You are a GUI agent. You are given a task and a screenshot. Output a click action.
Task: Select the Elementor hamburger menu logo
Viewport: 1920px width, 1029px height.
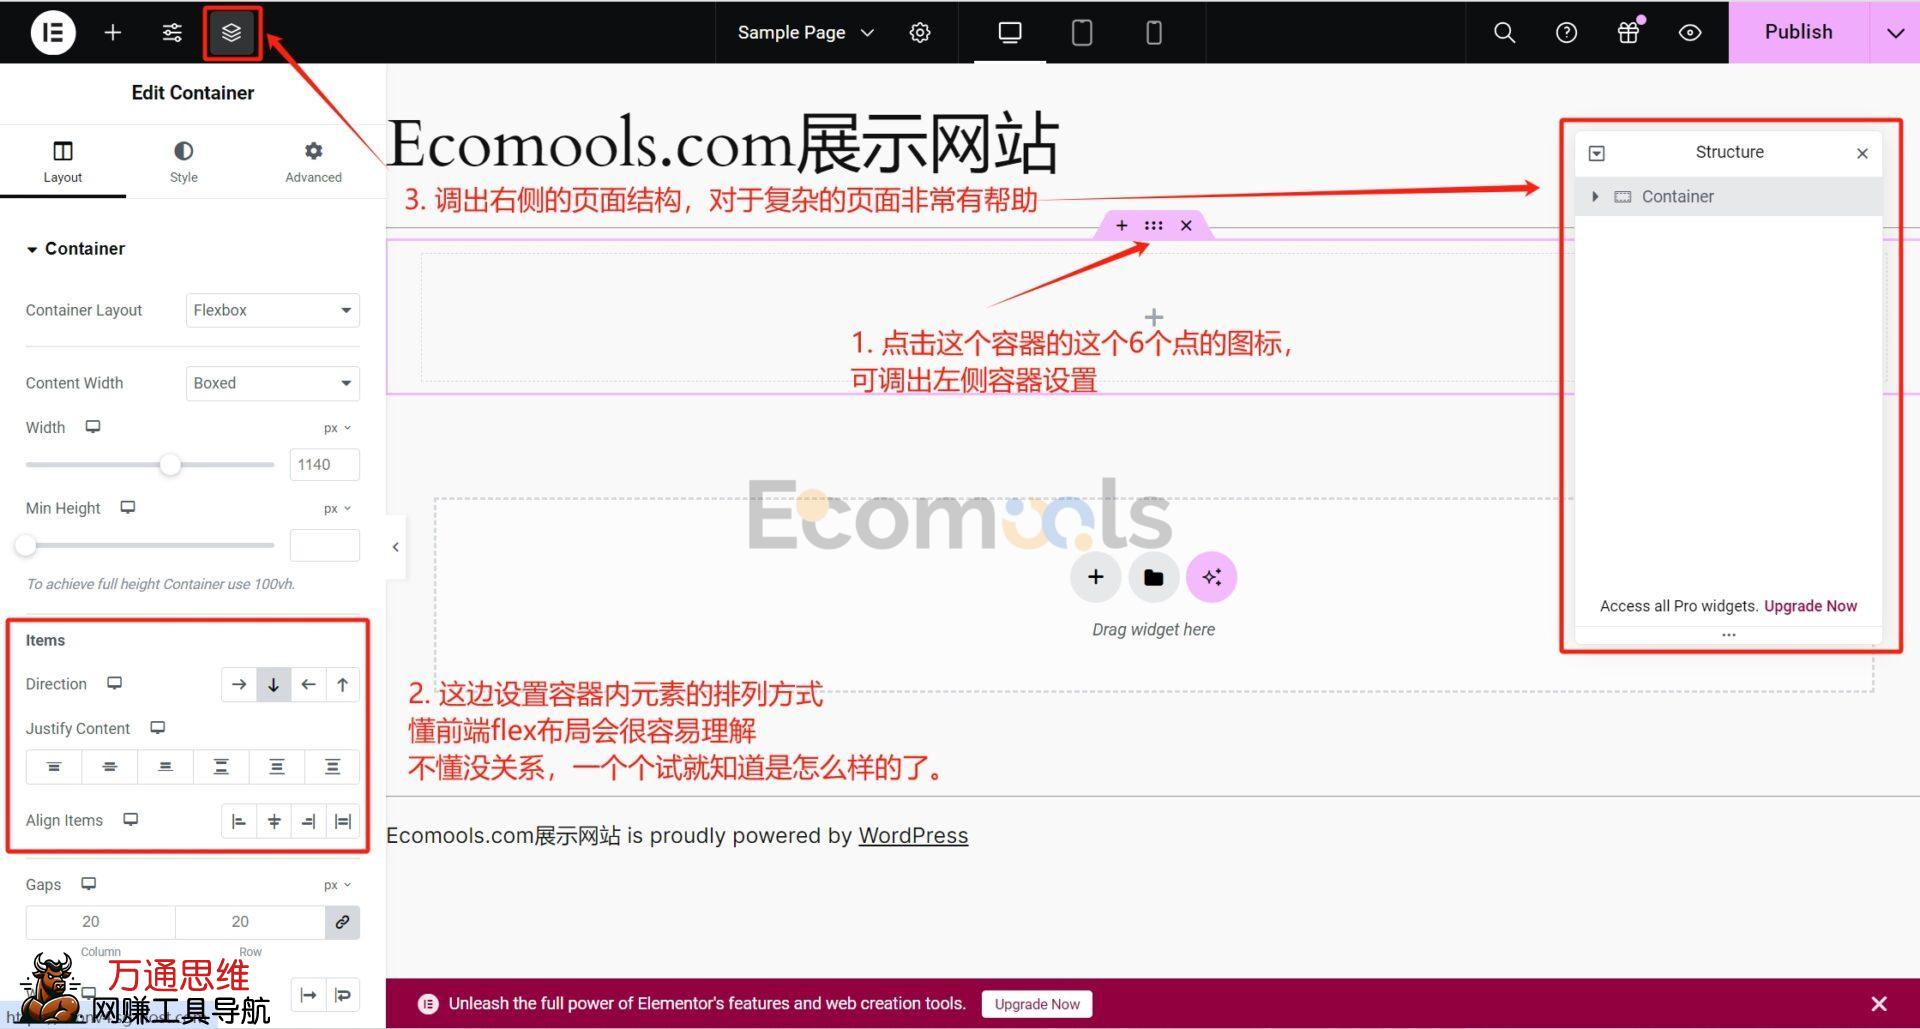pos(52,31)
